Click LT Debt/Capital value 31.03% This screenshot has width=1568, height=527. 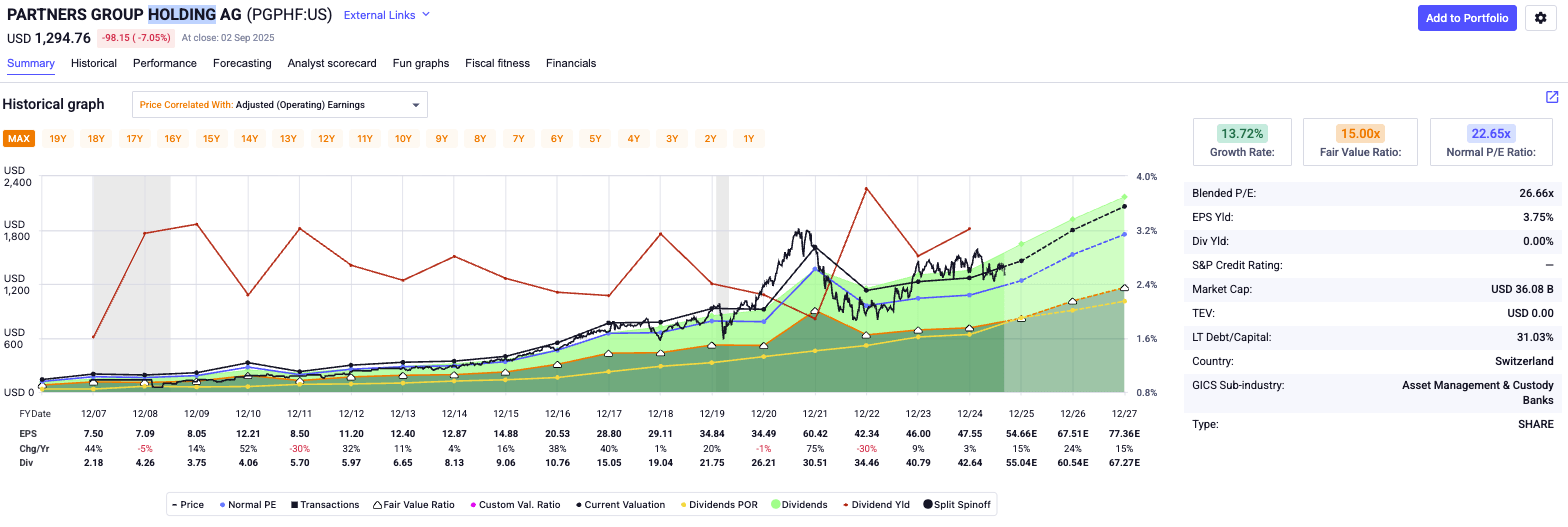coord(1536,337)
